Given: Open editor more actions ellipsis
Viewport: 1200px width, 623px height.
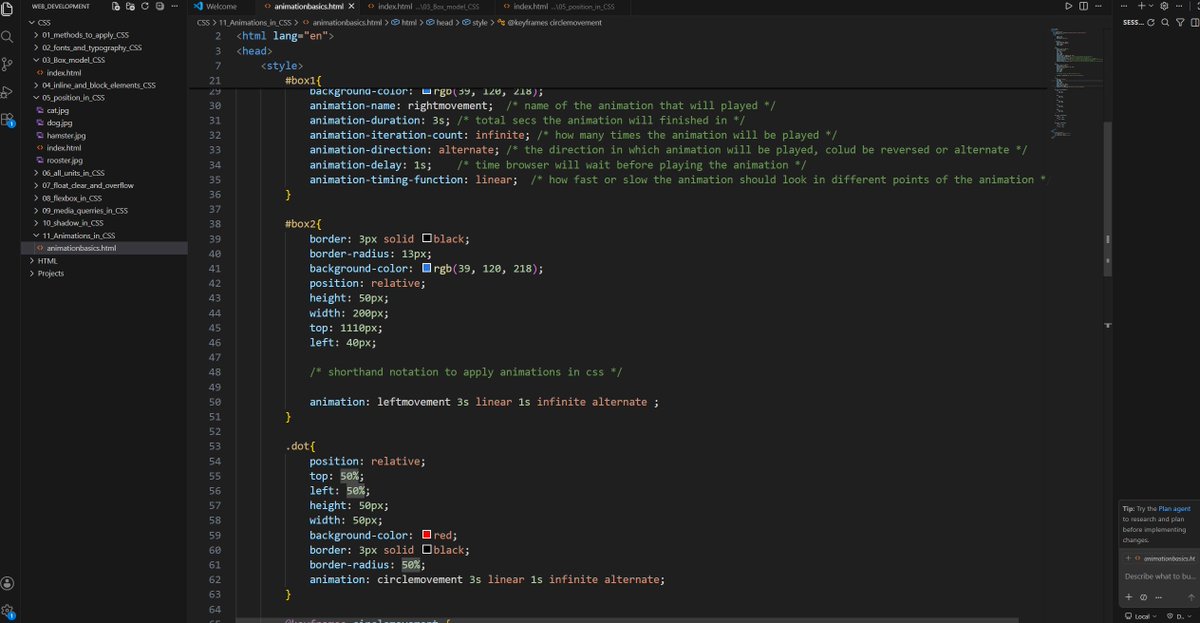Looking at the screenshot, I should pos(1097,6).
